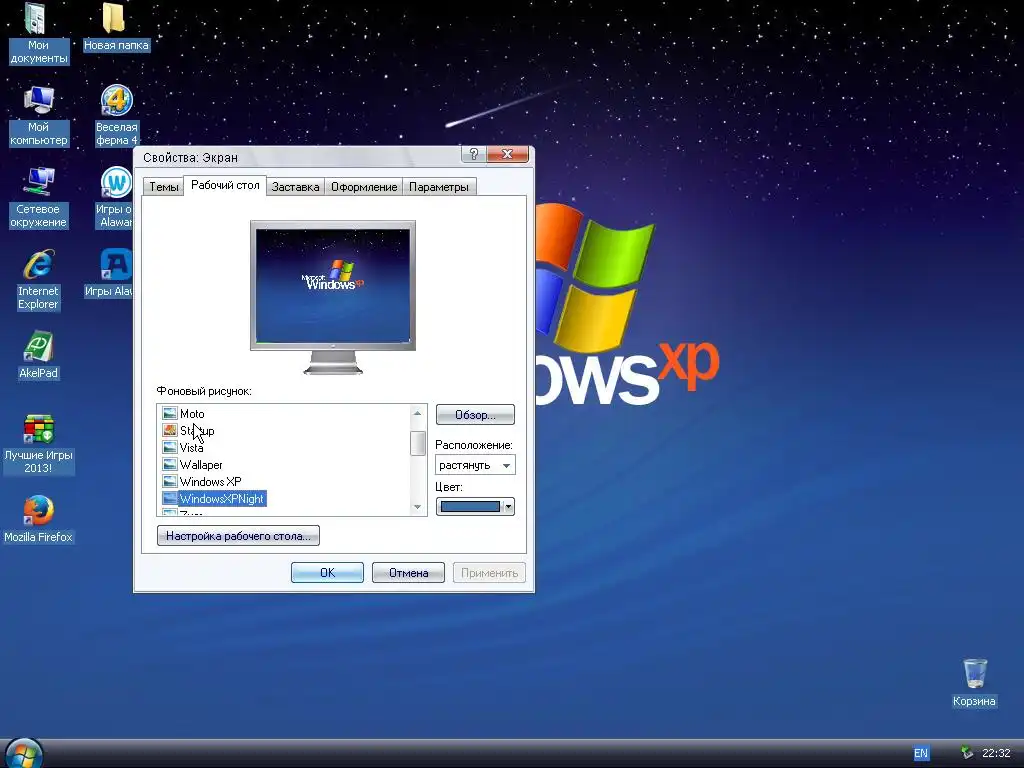Click the 22:32 clock in the taskbar
This screenshot has width=1024, height=768.
tap(996, 753)
